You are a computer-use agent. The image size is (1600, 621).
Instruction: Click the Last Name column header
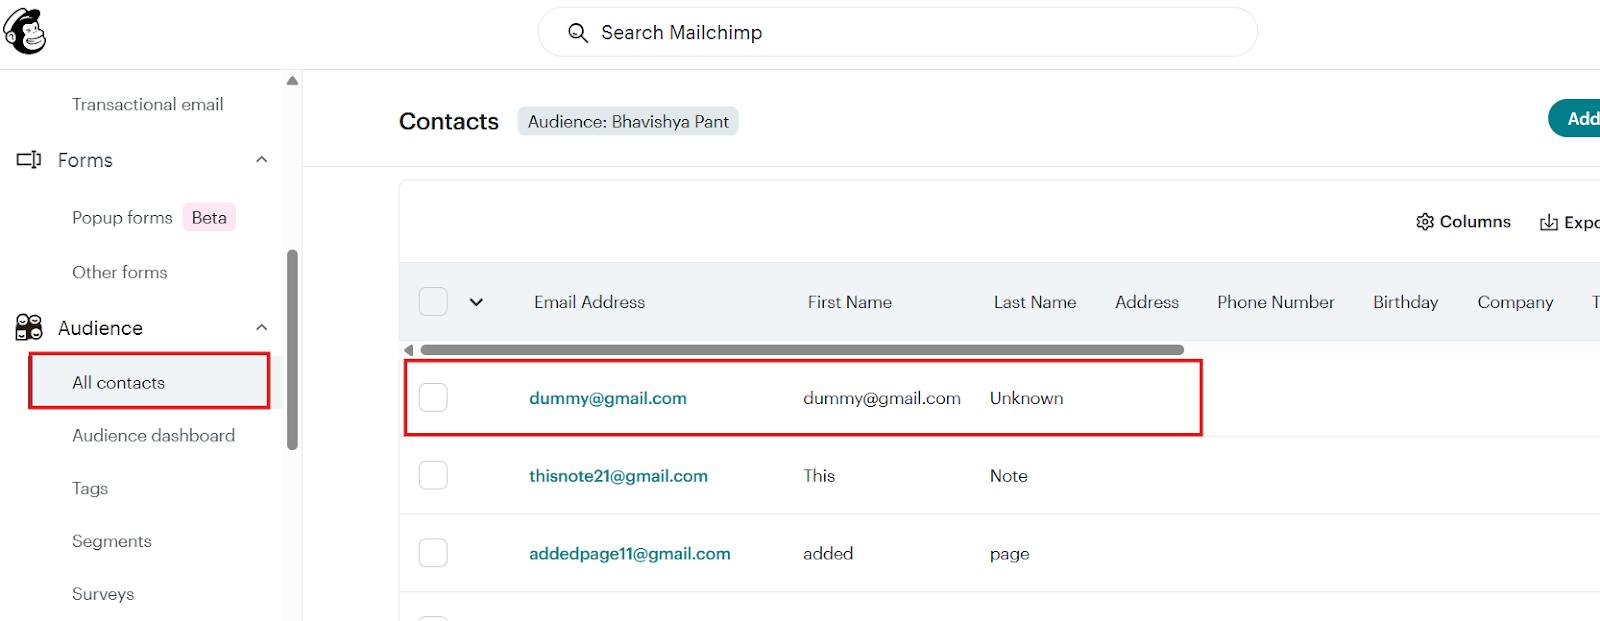pyautogui.click(x=1035, y=302)
